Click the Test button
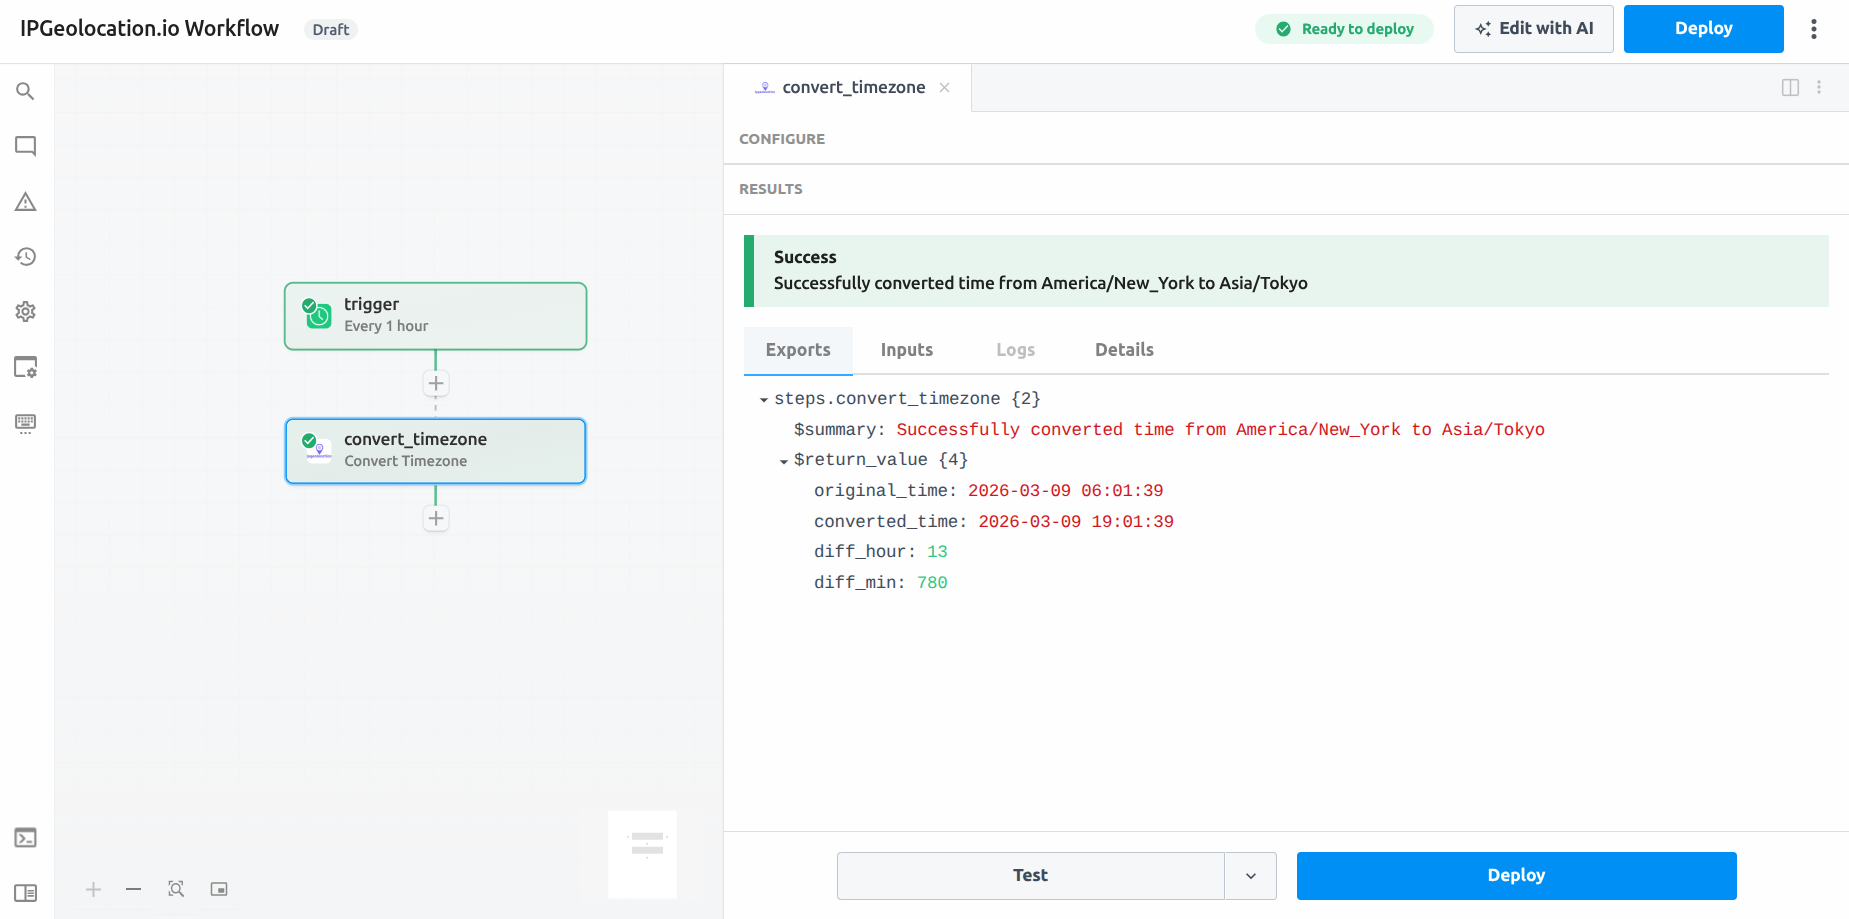This screenshot has width=1849, height=919. click(x=1030, y=876)
